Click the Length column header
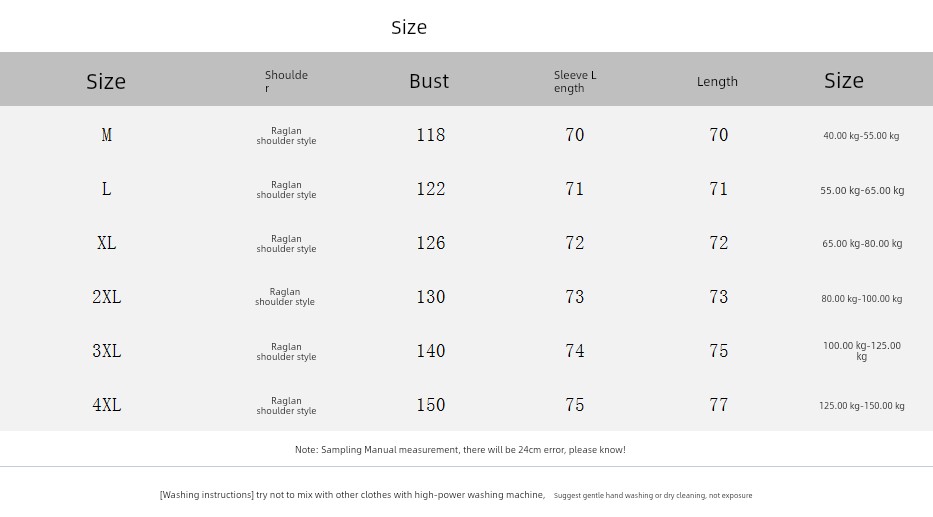This screenshot has height=517, width=933. [717, 82]
